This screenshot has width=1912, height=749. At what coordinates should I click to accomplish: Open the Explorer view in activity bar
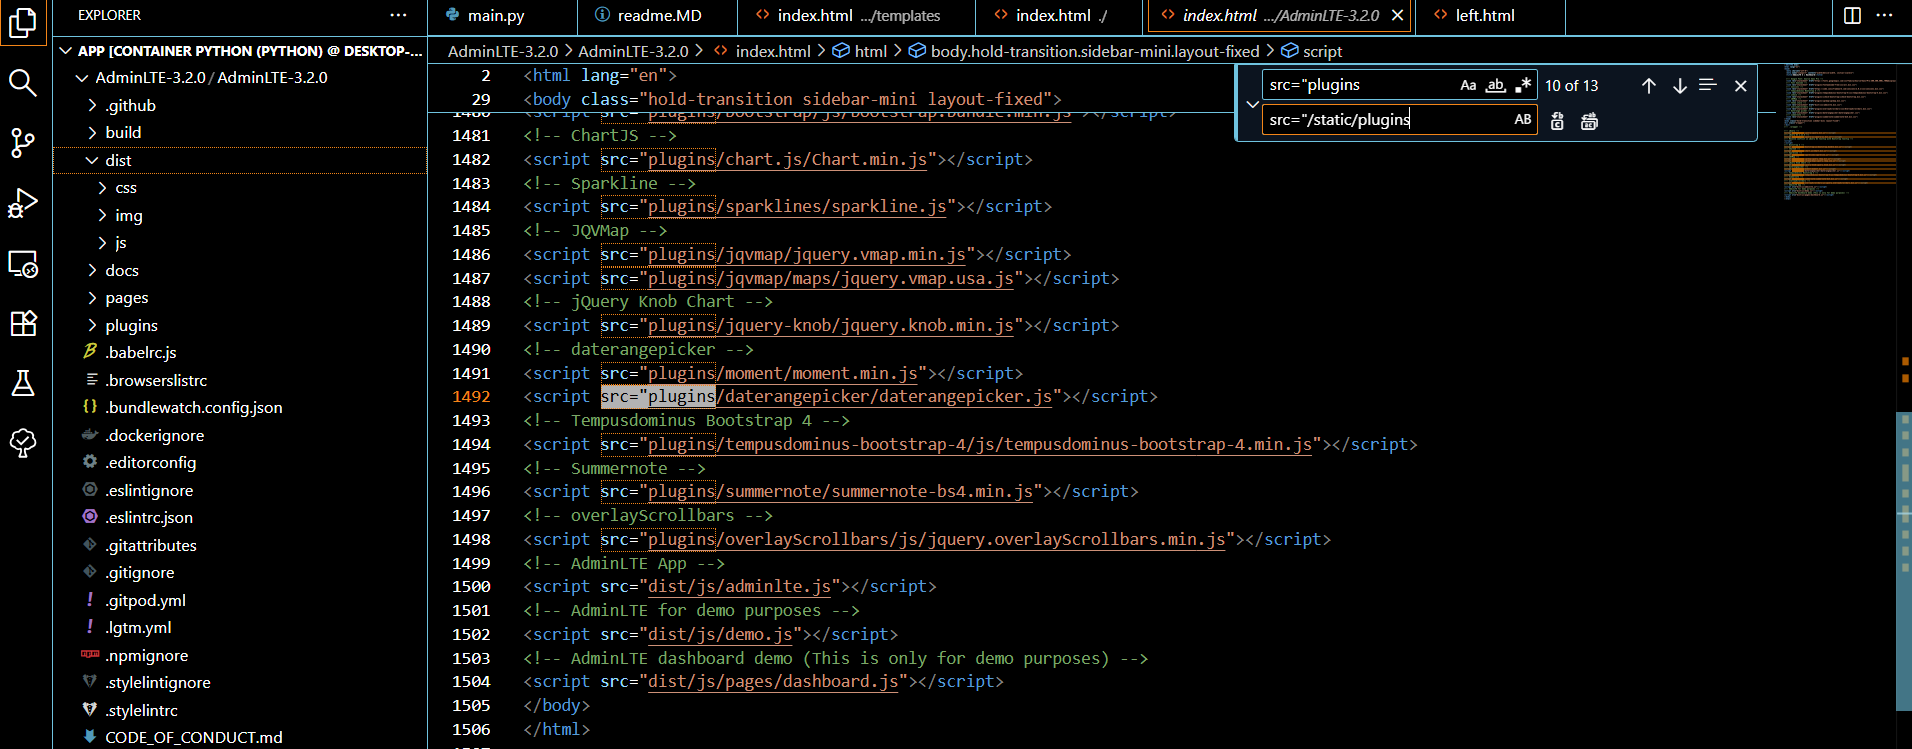point(23,23)
